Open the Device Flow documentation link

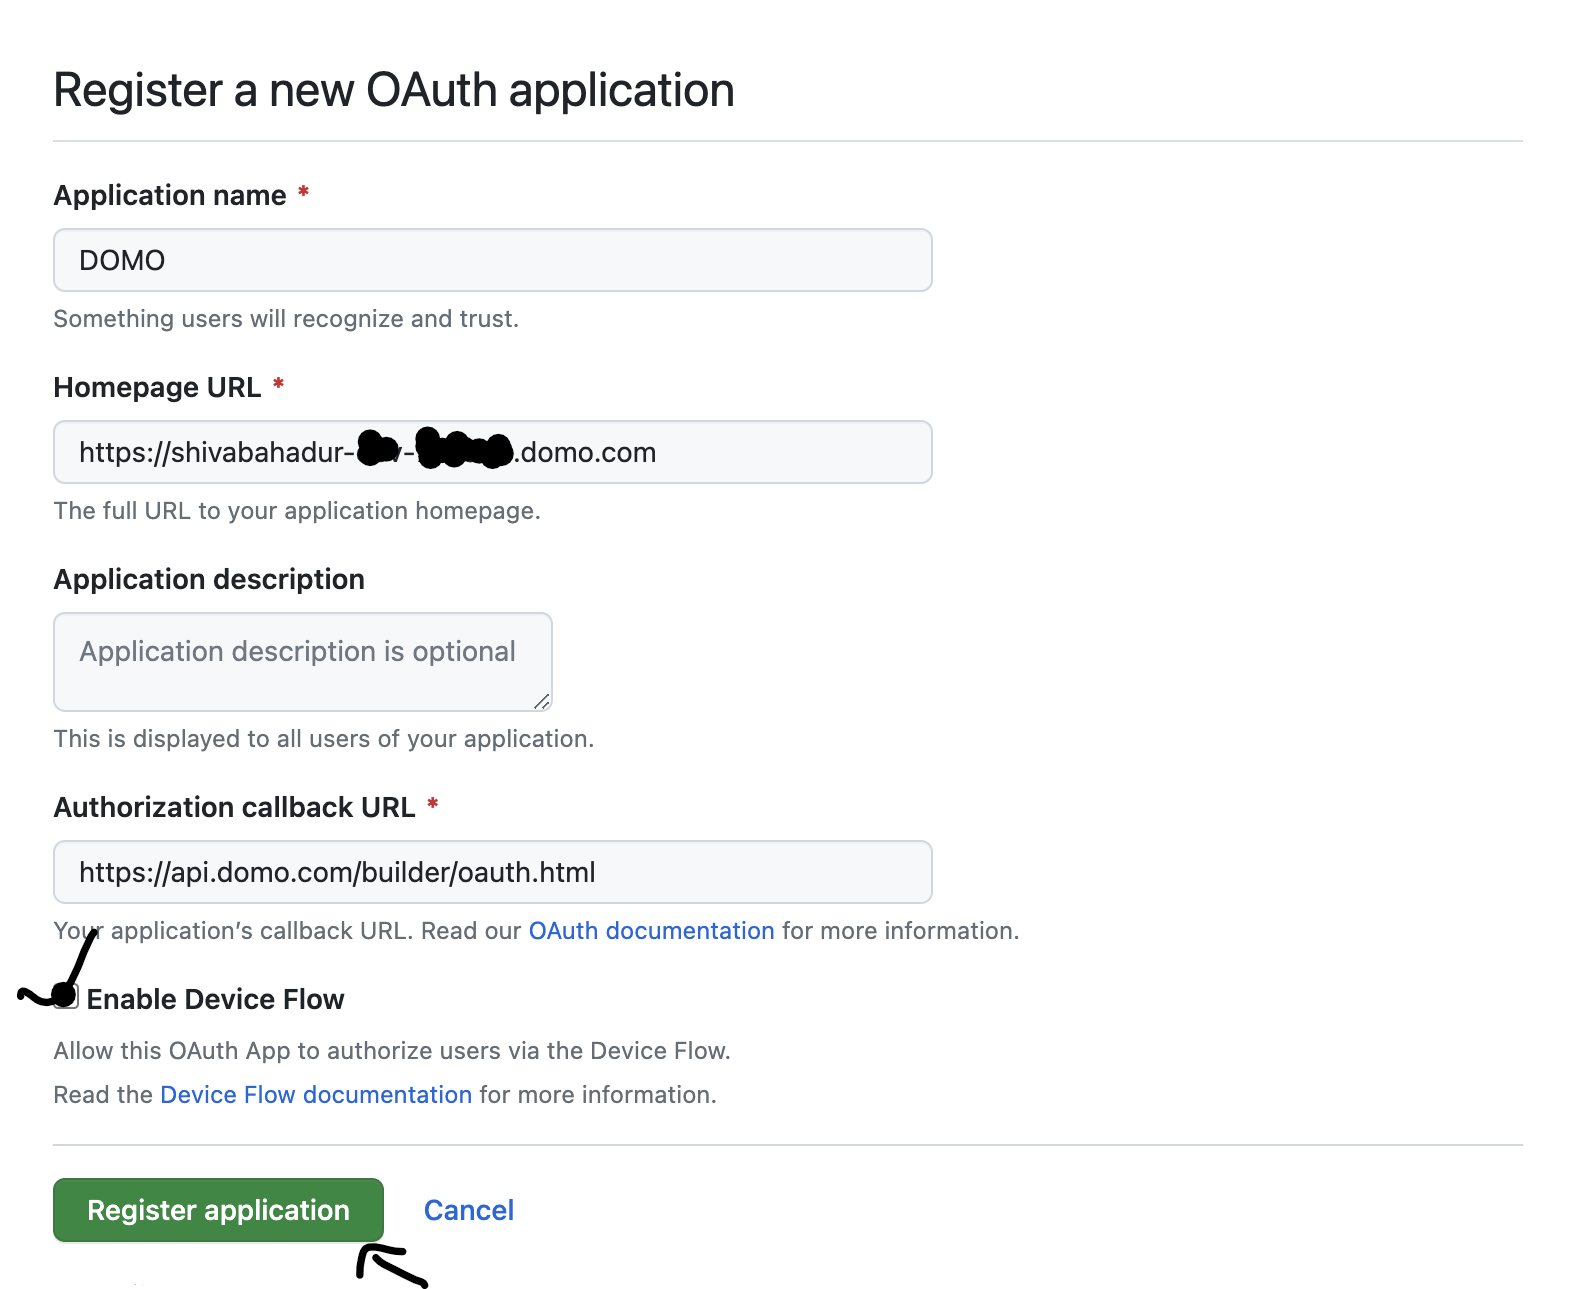tap(316, 1094)
